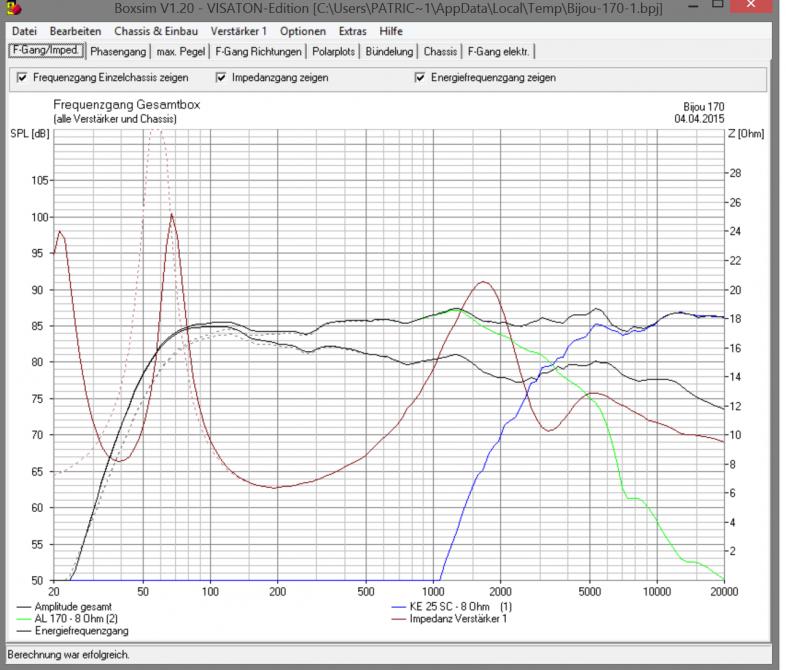
Task: Uncheck 'Energiefrequenzgang zeigen' option
Action: 420,77
